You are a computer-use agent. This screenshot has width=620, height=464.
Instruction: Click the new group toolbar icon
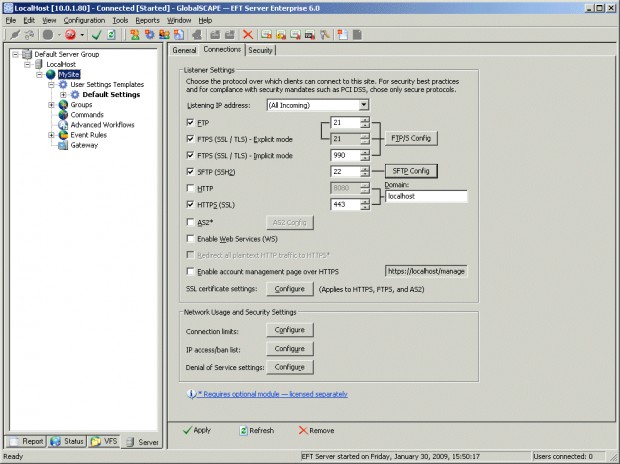[164, 35]
